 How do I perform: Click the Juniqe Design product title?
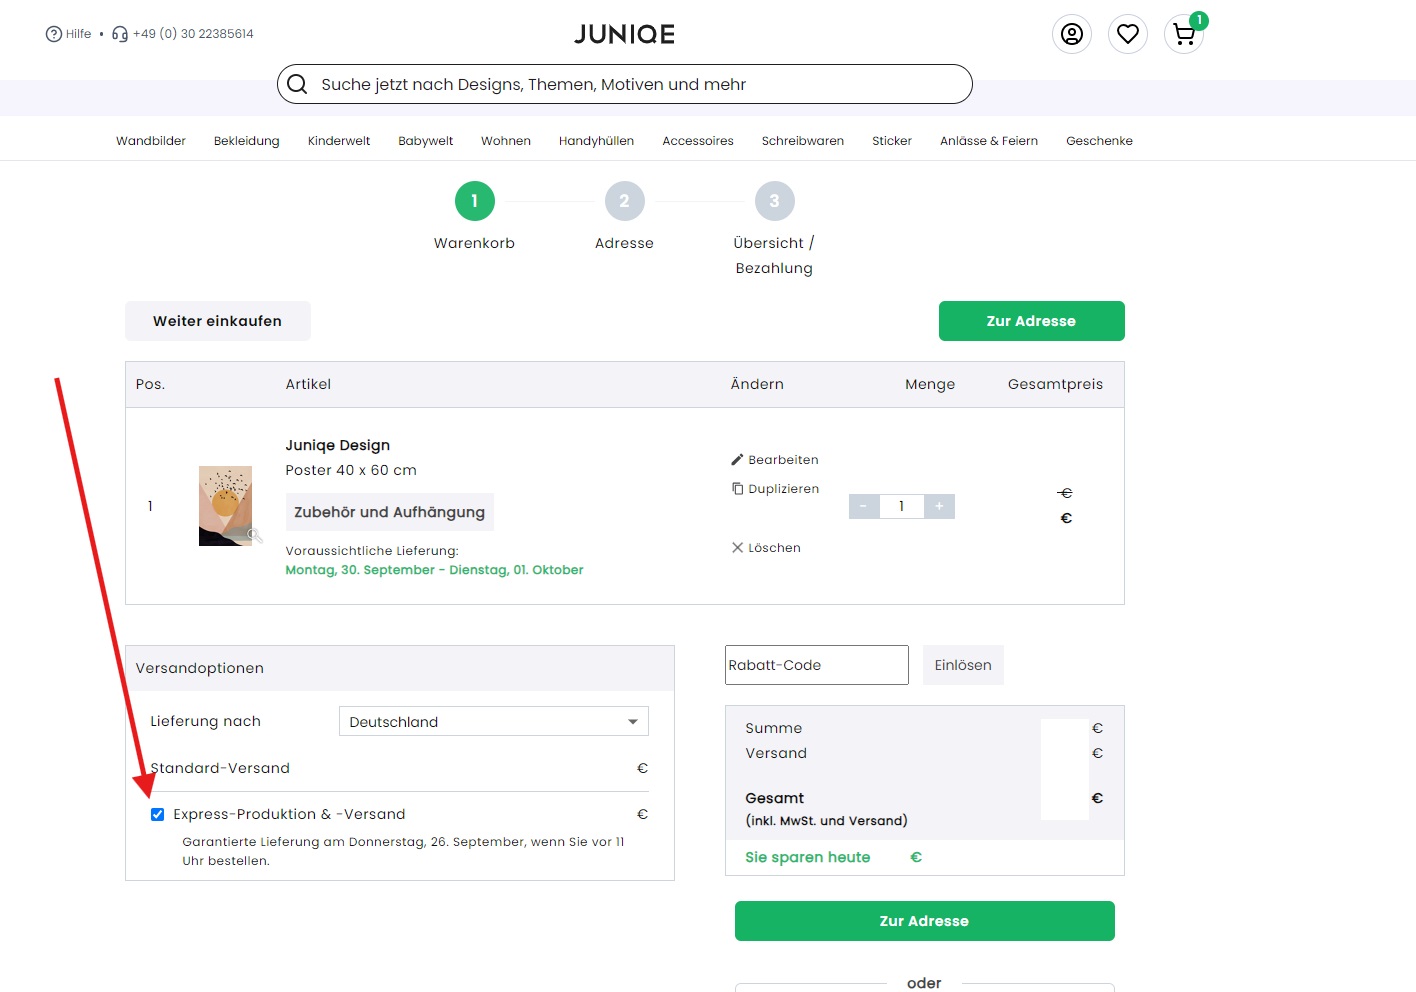click(338, 445)
